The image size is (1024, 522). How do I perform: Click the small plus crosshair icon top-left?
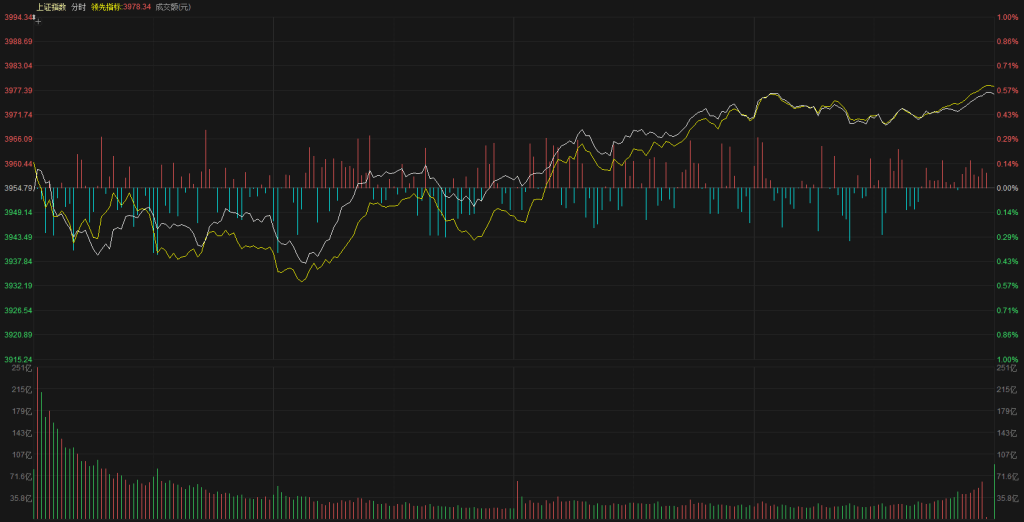click(x=38, y=19)
